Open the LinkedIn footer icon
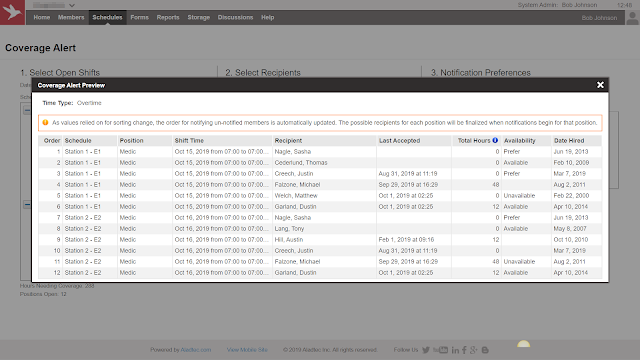The image size is (640, 360). (x=455, y=350)
